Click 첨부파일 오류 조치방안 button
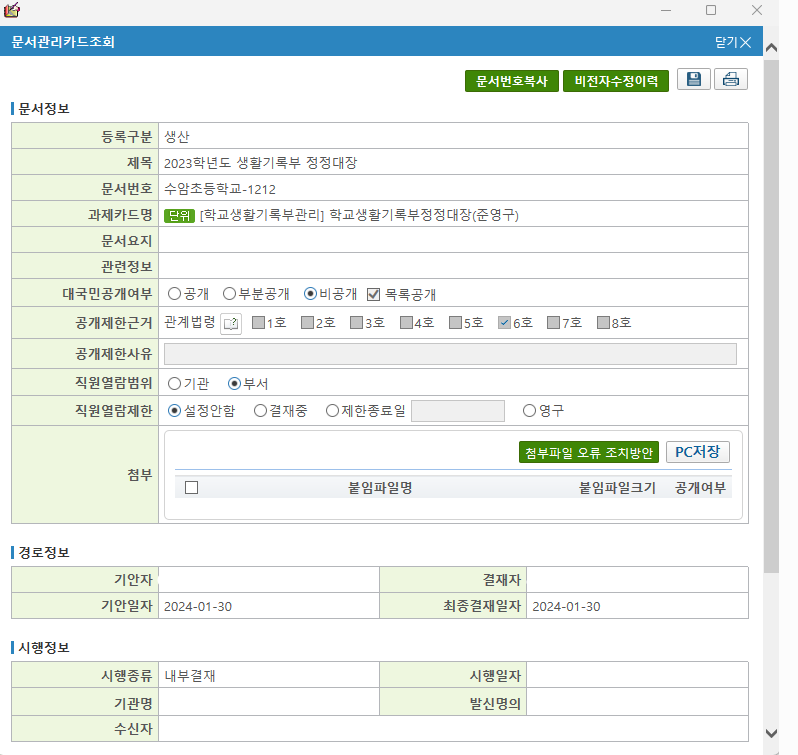 click(588, 453)
